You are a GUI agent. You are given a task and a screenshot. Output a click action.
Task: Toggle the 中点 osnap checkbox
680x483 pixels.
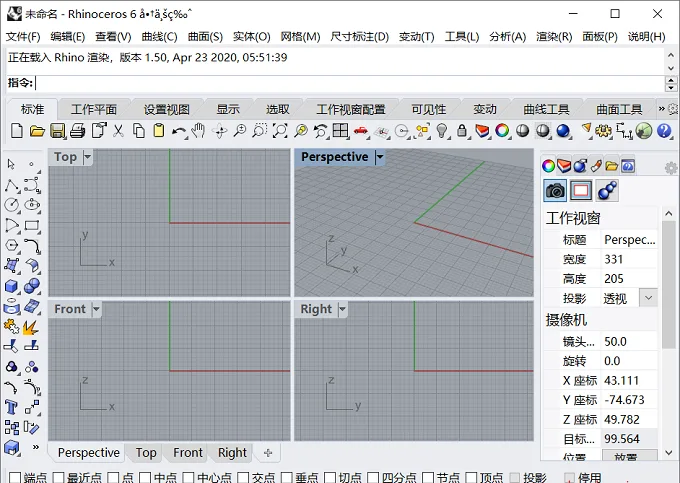(145, 477)
